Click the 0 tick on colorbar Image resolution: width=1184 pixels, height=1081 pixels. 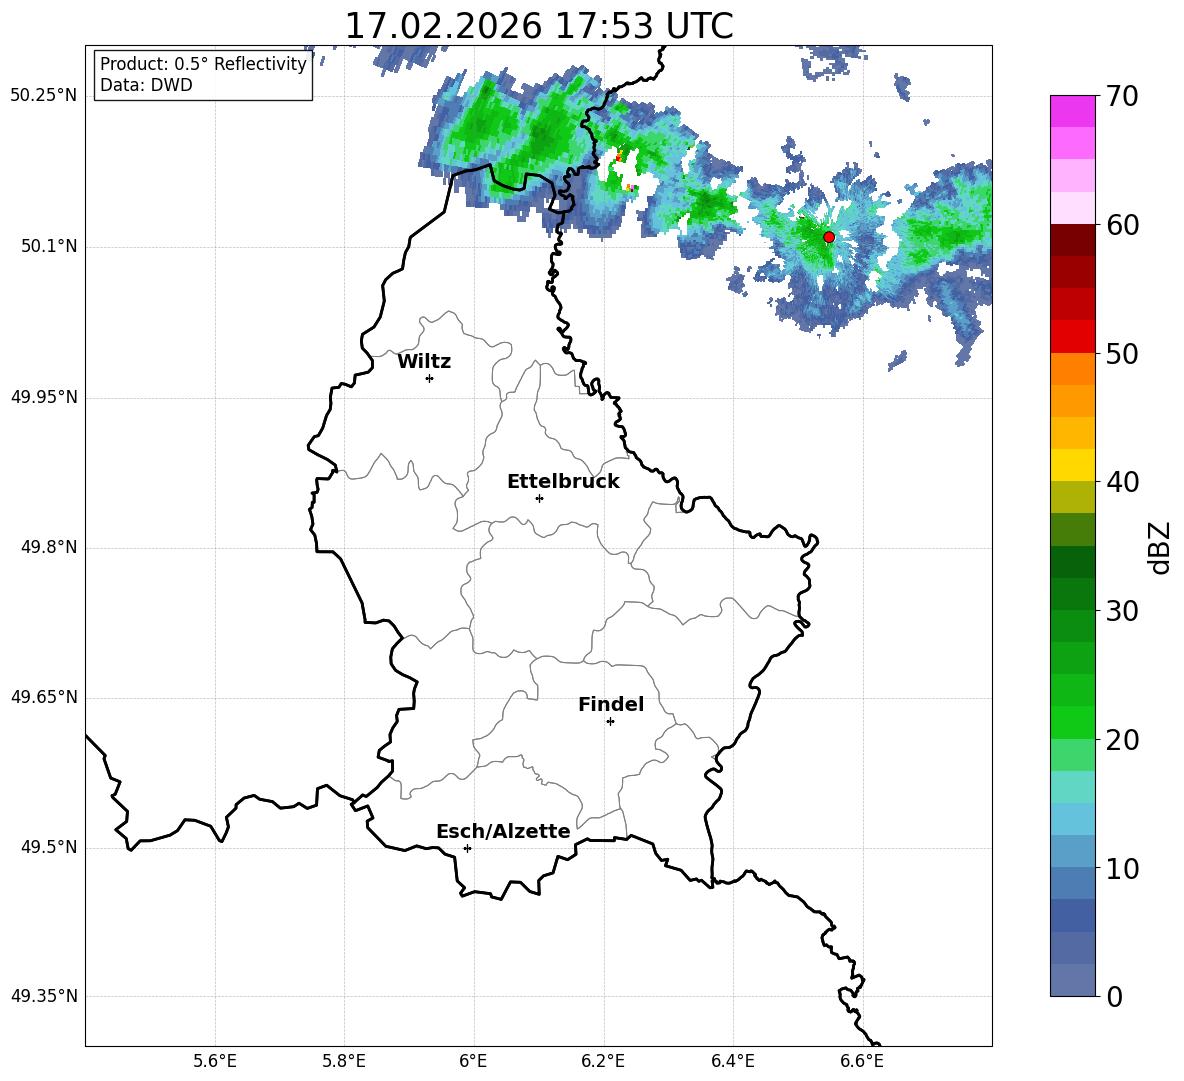pyautogui.click(x=1115, y=997)
